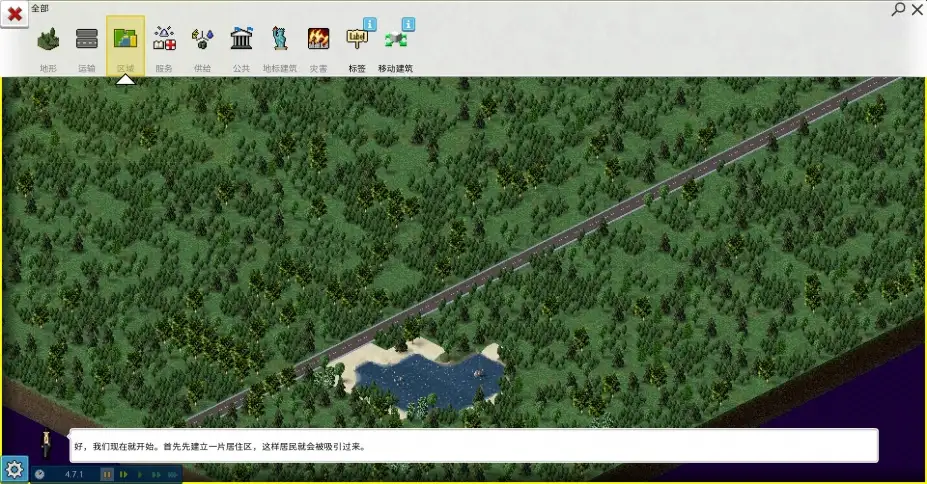Open the 公共 public buildings category
The image size is (927, 484).
241,39
